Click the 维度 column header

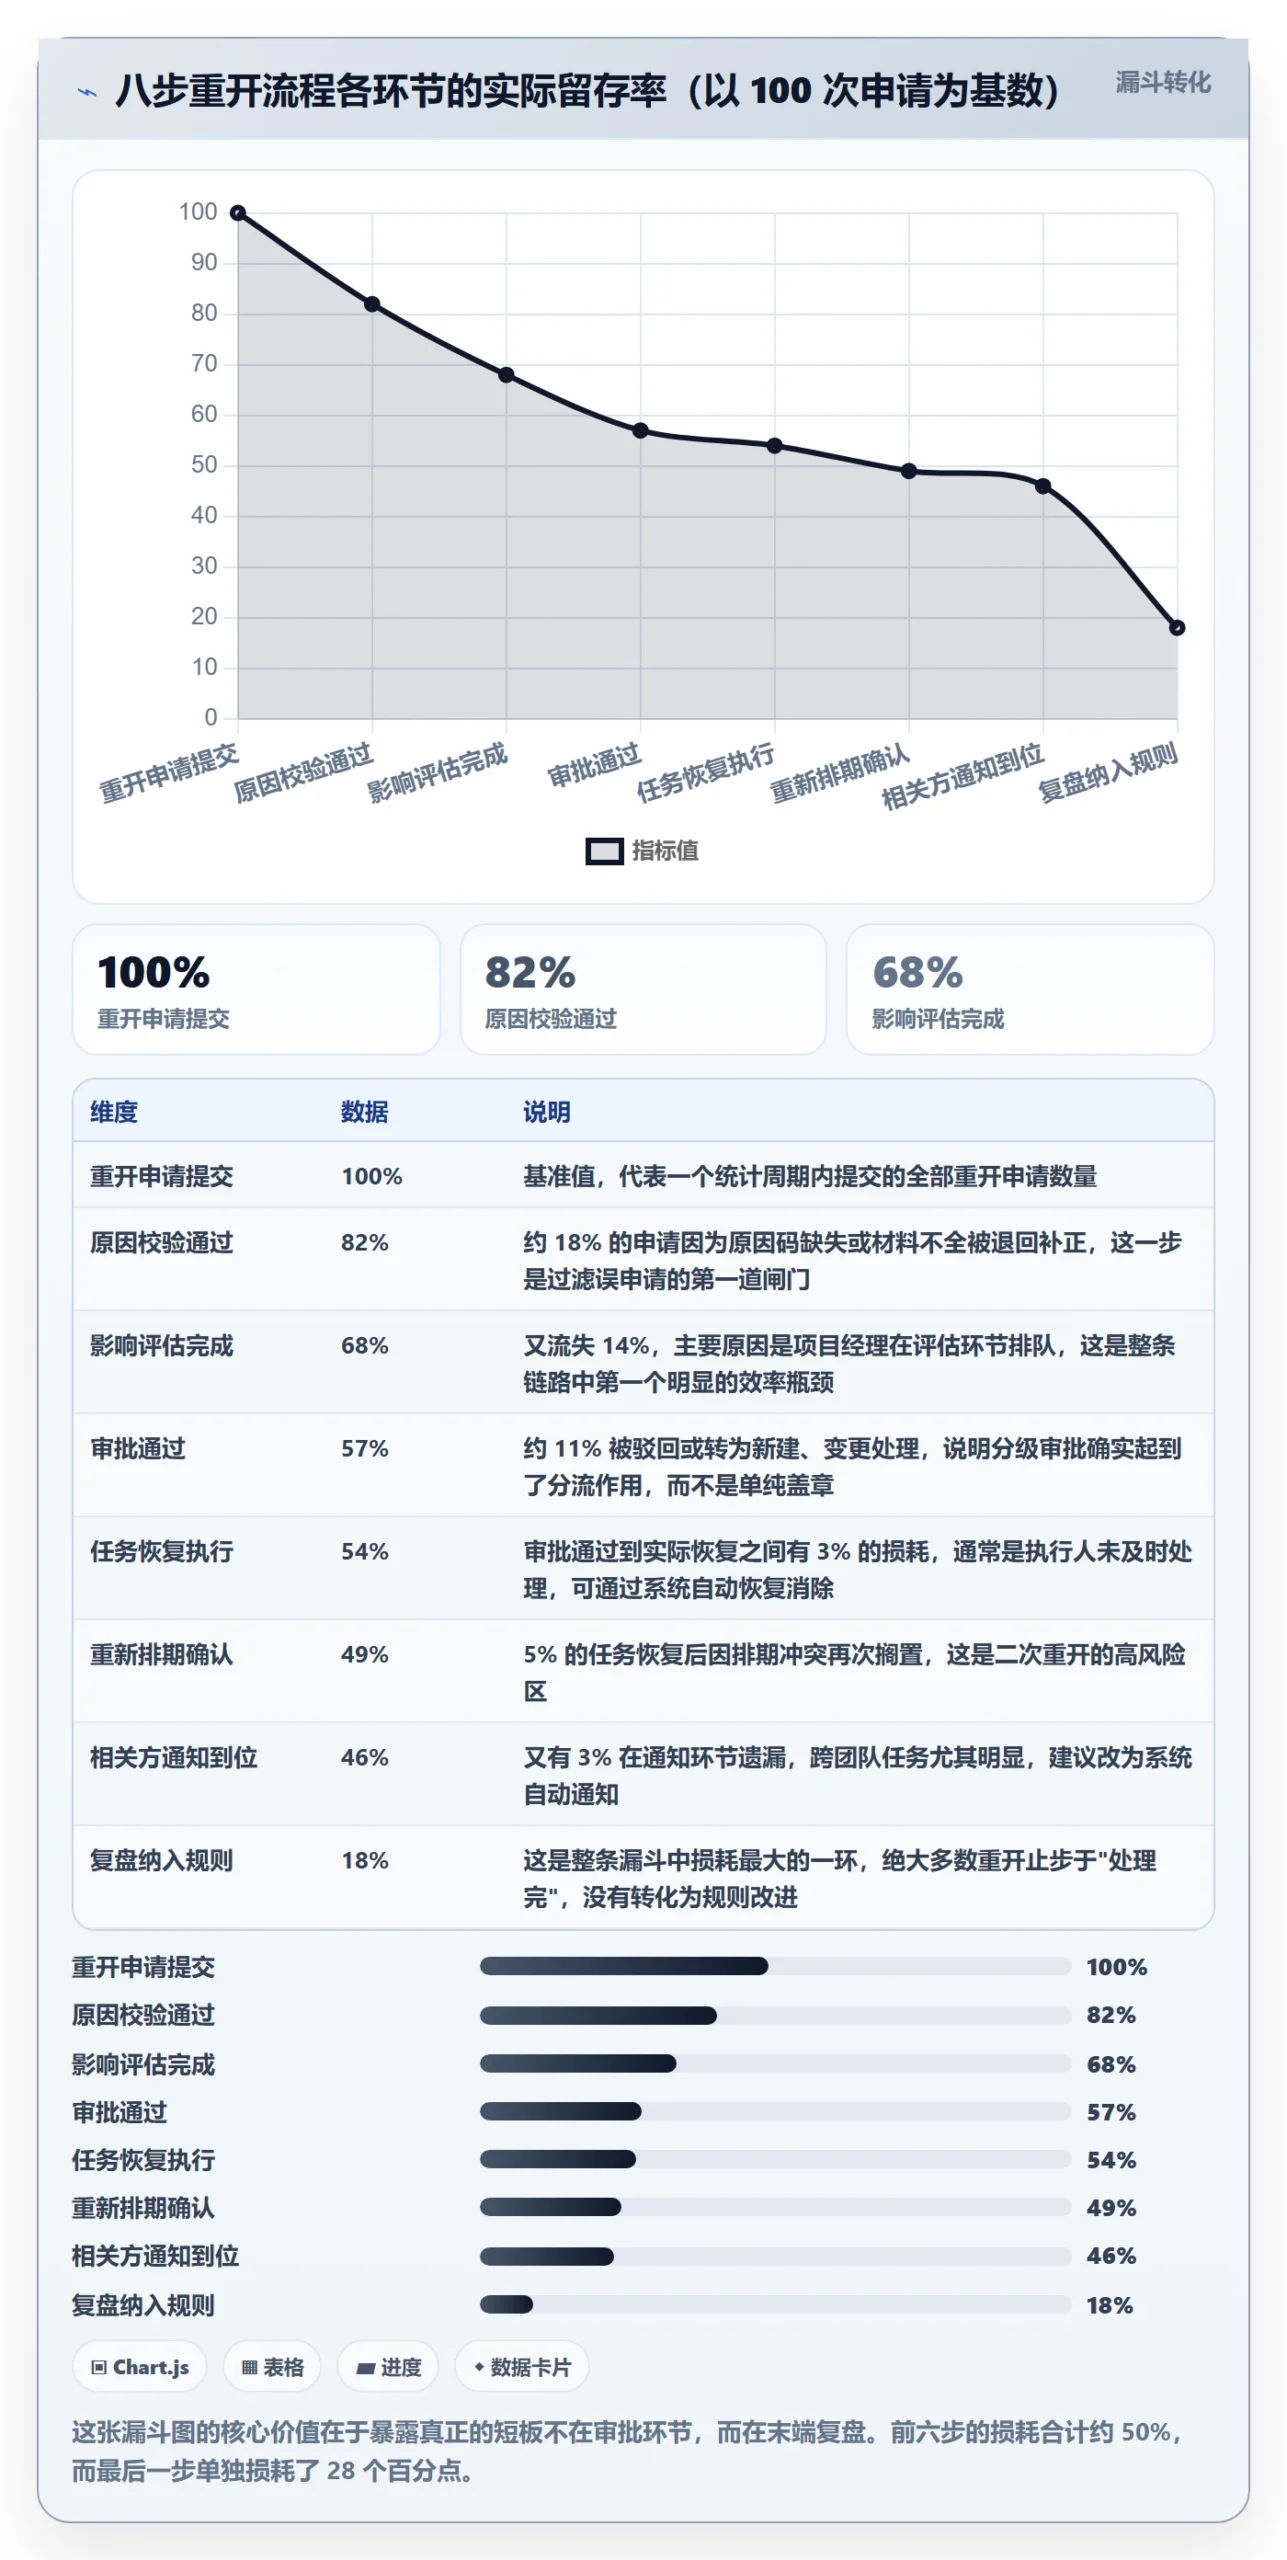tap(114, 1112)
